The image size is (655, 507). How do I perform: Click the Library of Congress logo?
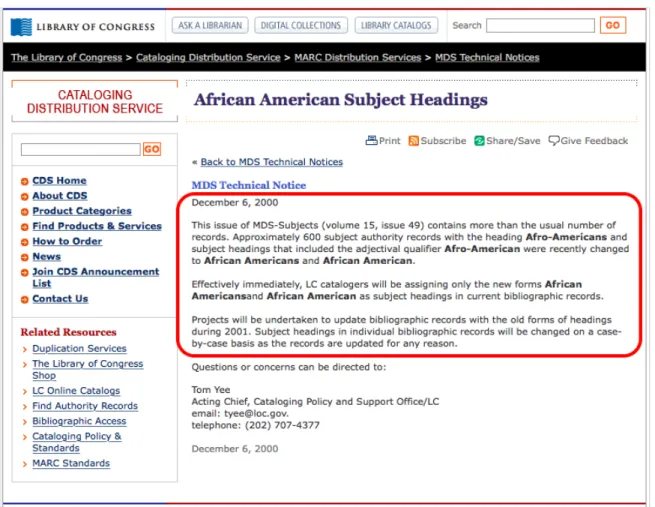82,26
